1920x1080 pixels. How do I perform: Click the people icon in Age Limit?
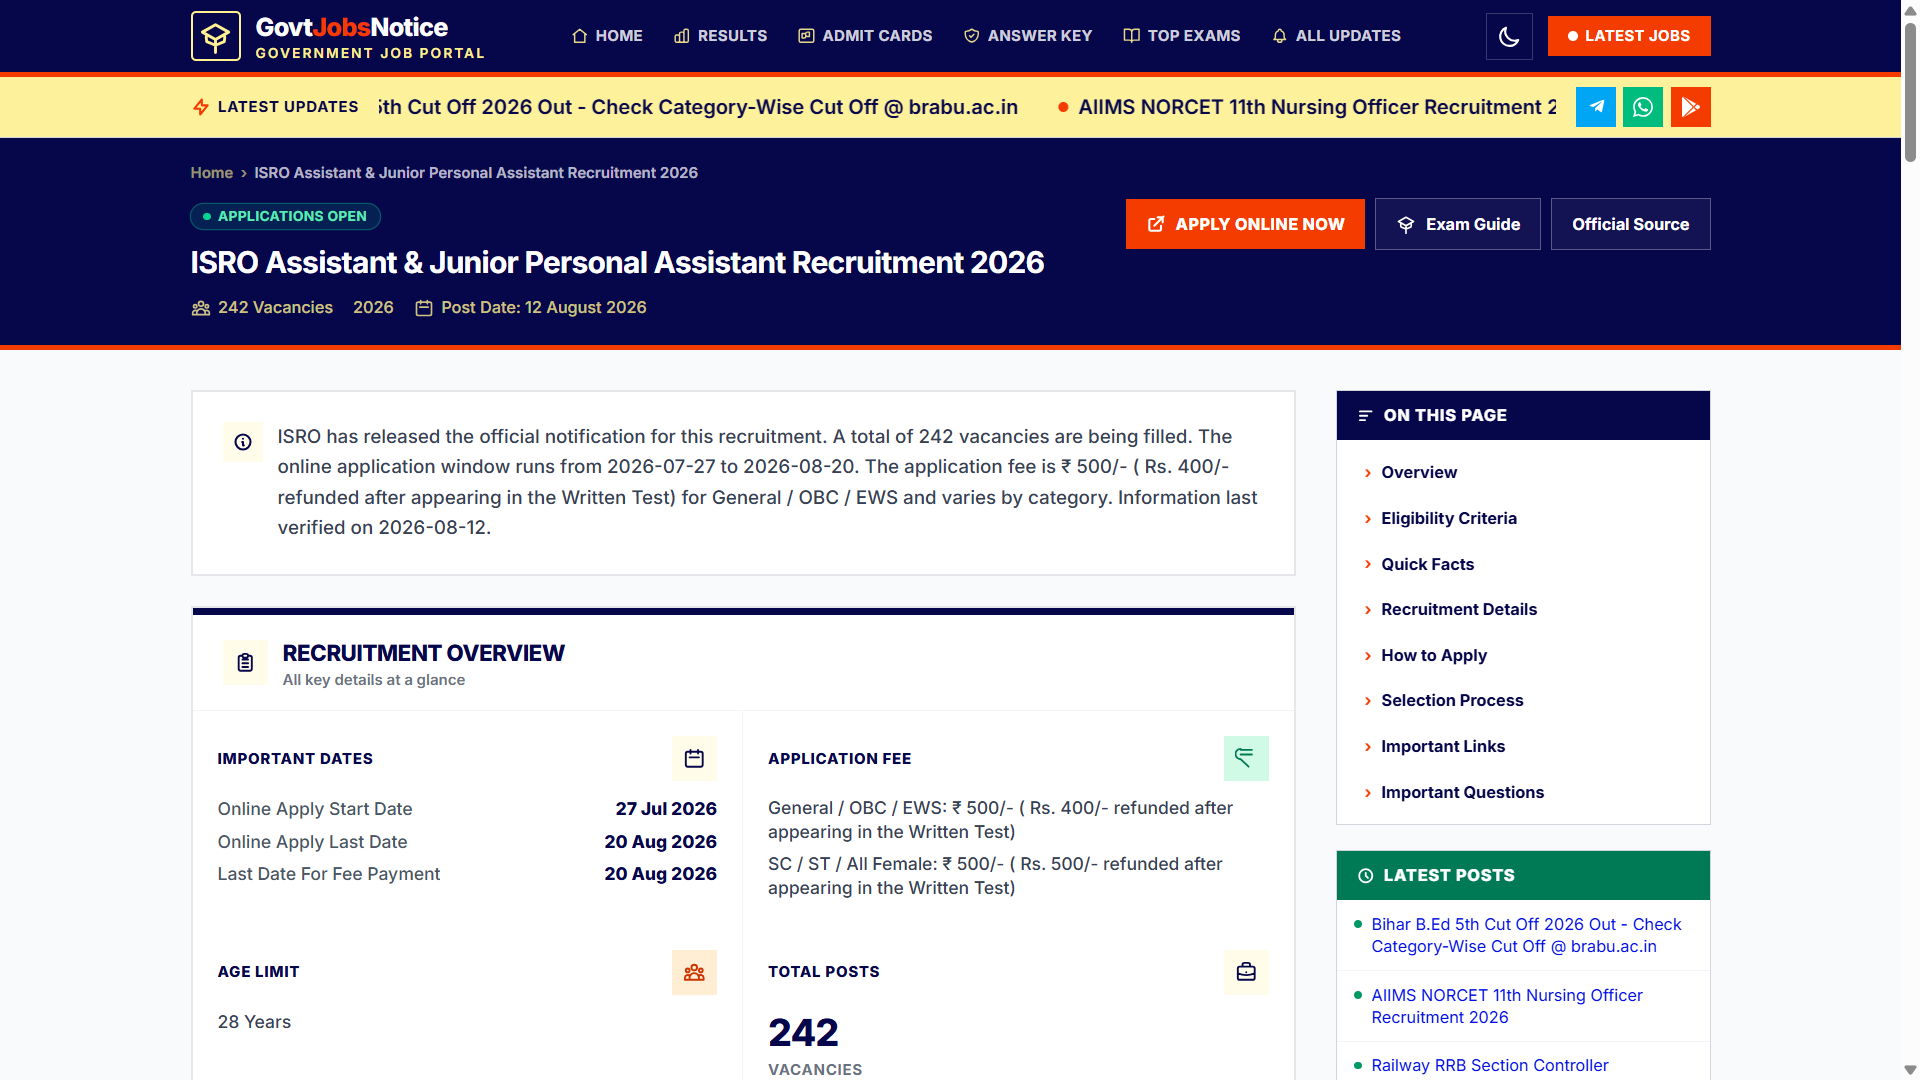coord(694,972)
